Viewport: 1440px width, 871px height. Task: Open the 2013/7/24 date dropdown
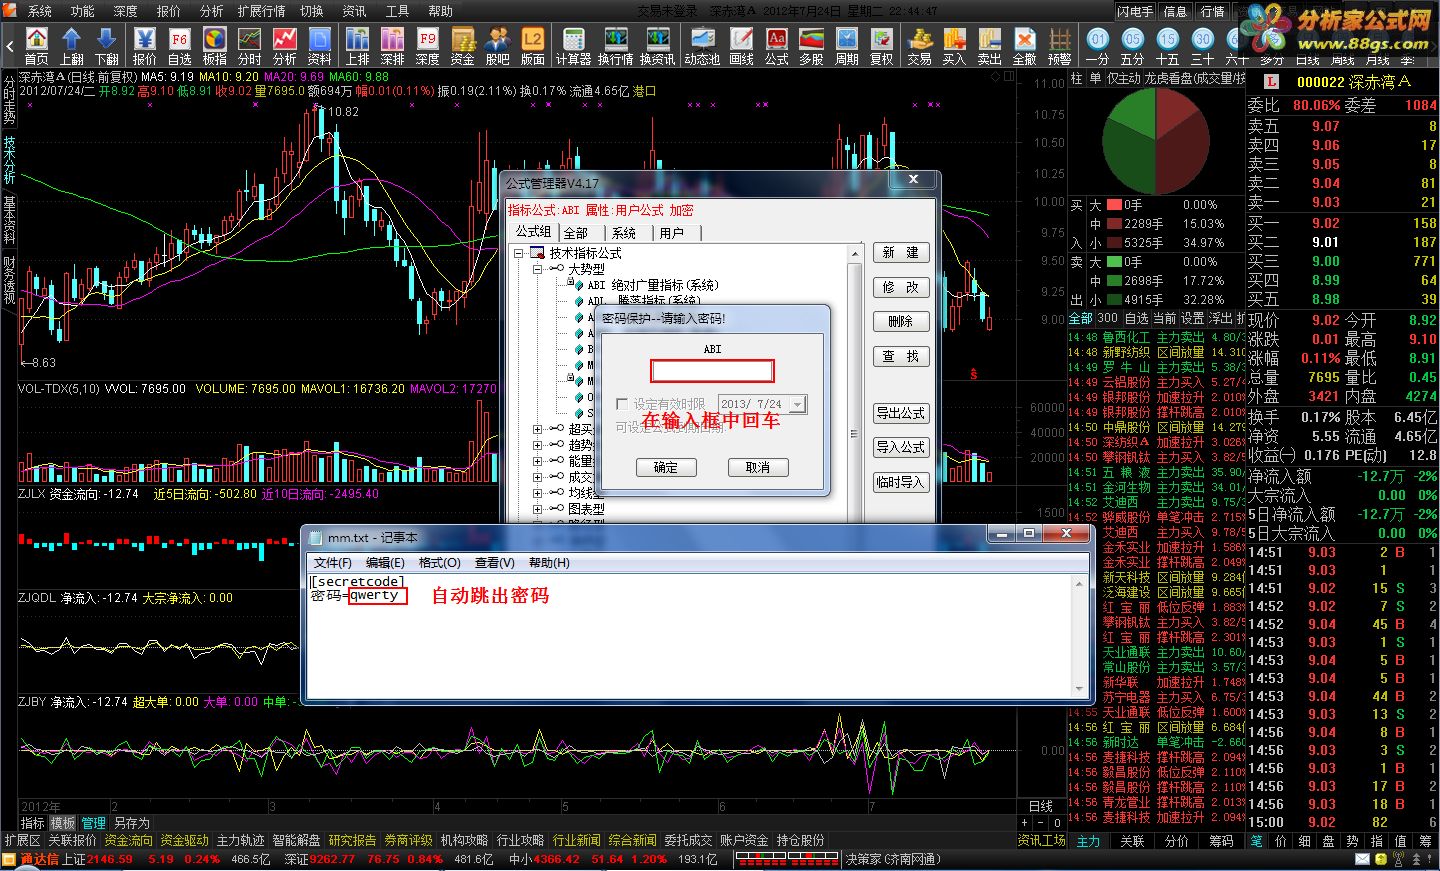click(798, 404)
